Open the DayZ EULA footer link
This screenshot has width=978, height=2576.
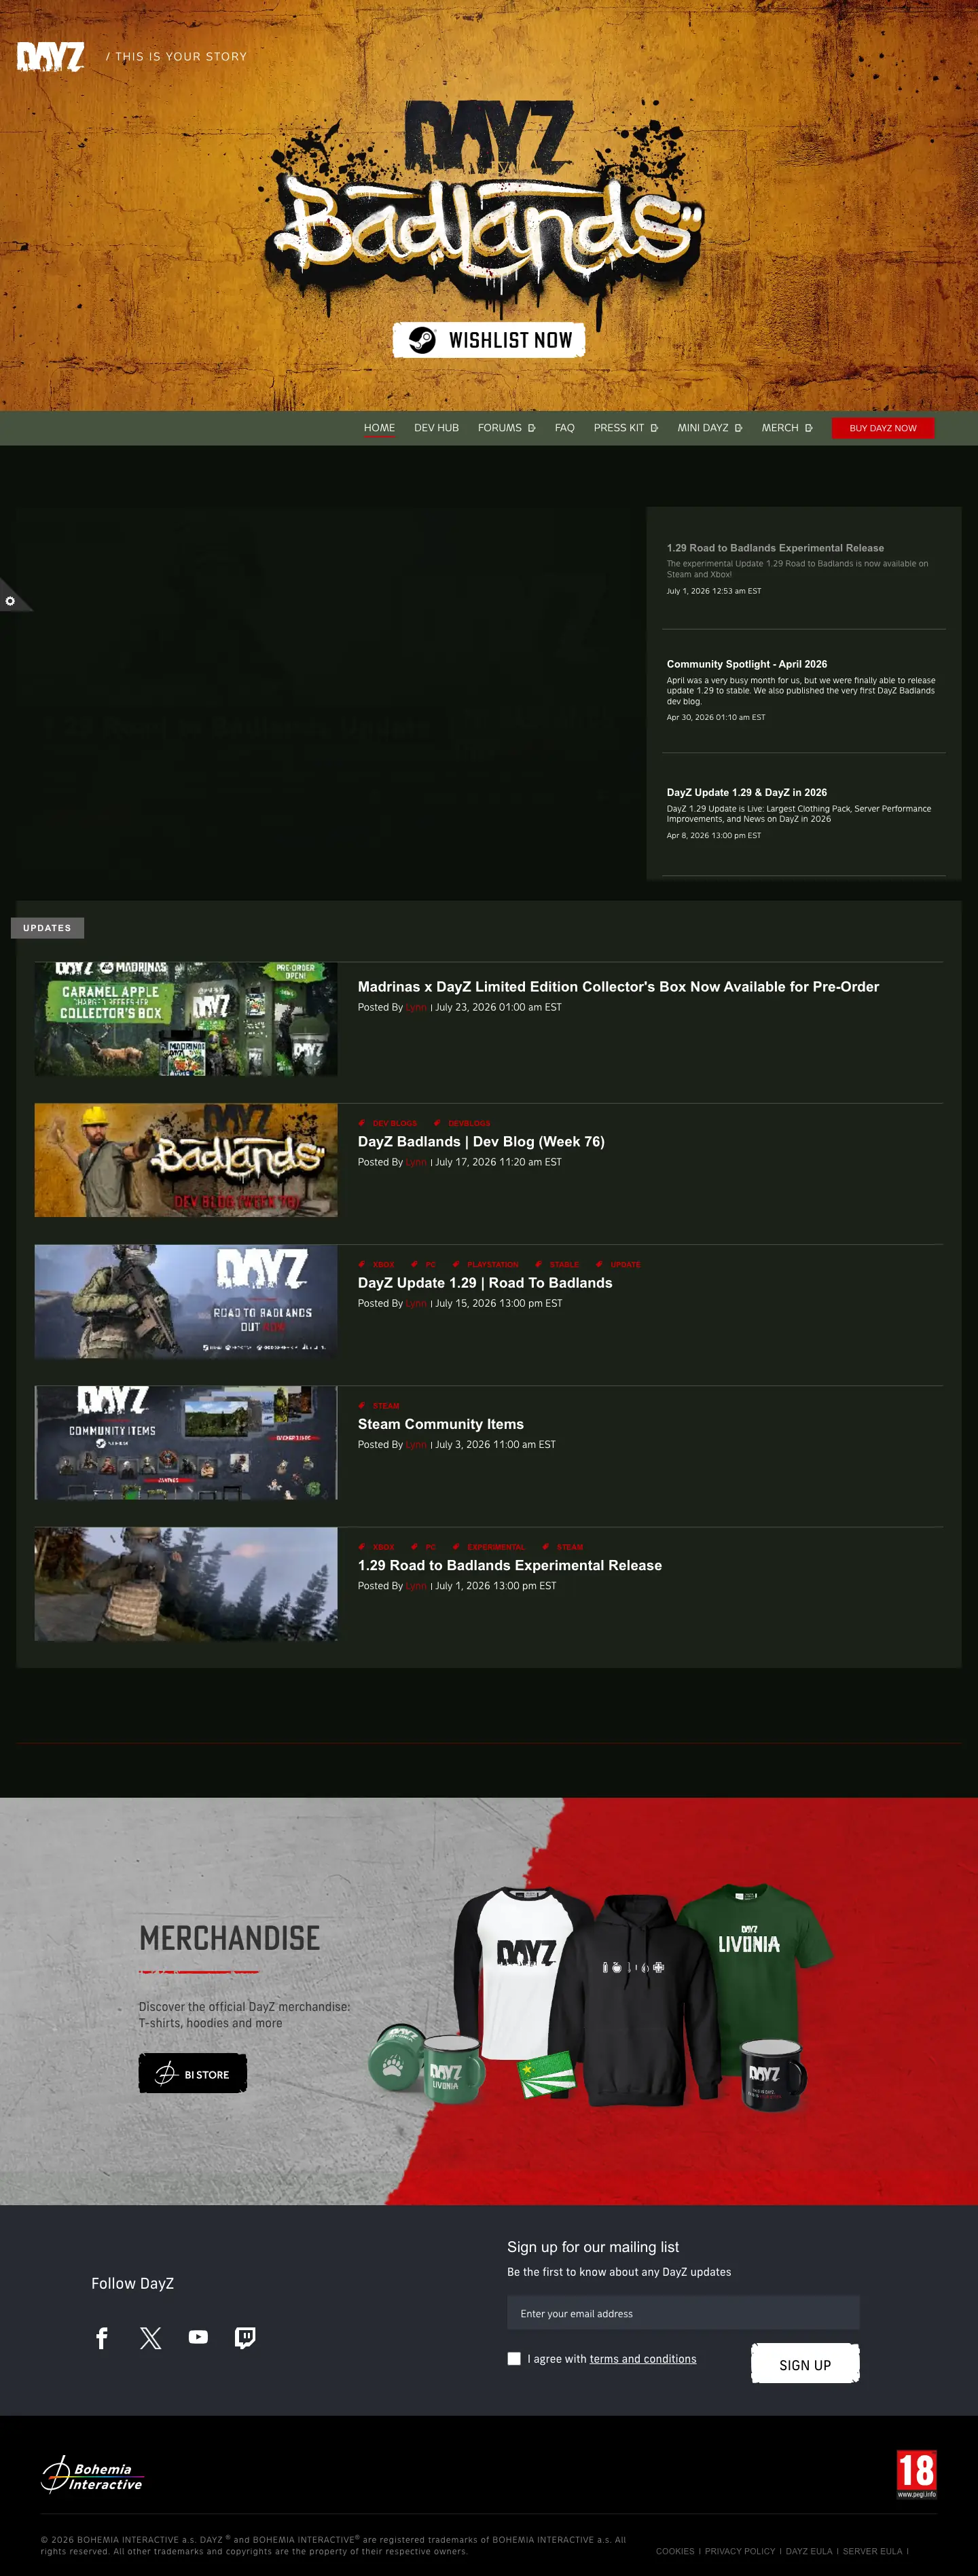809,2551
